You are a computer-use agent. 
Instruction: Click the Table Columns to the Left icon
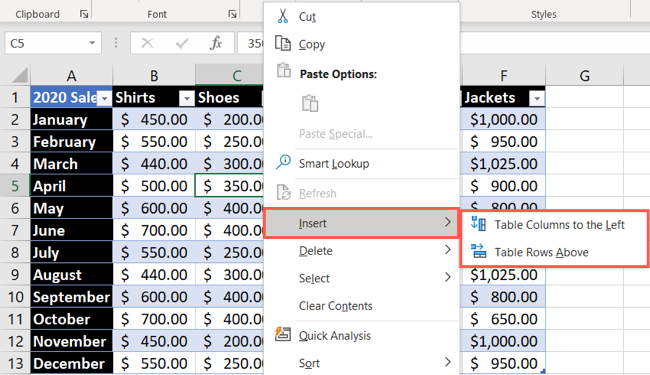pos(478,224)
